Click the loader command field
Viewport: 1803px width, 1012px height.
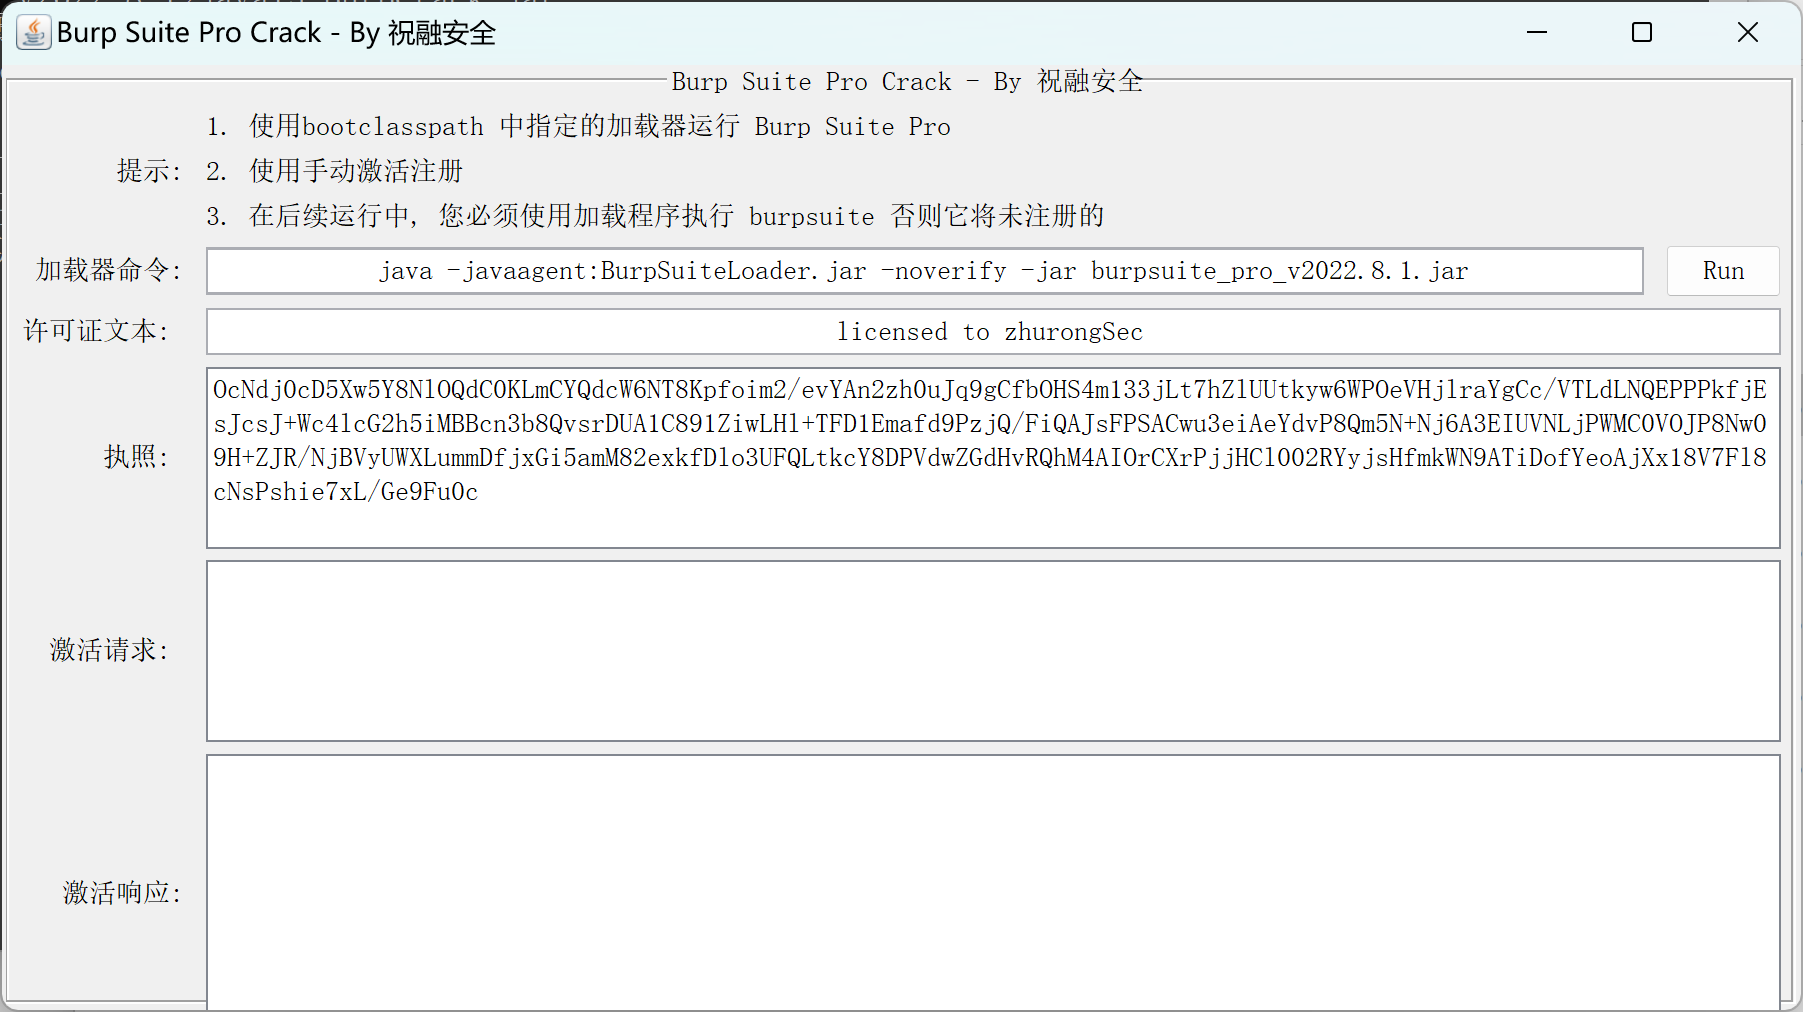(x=925, y=271)
